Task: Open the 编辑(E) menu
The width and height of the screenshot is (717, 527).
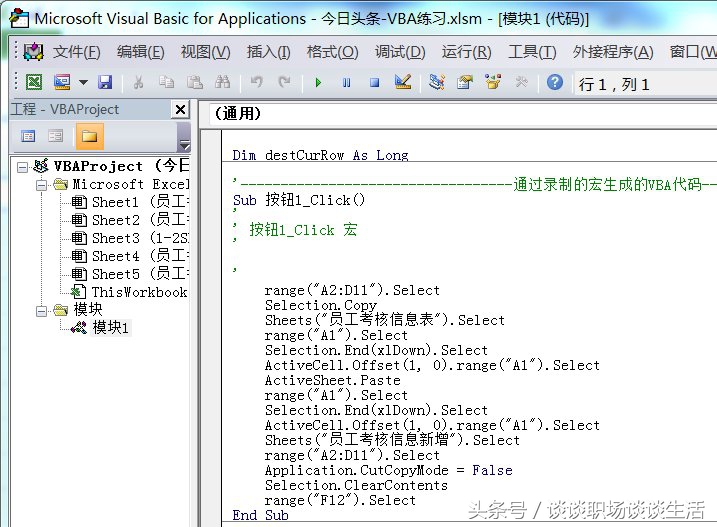Action: click(x=140, y=52)
